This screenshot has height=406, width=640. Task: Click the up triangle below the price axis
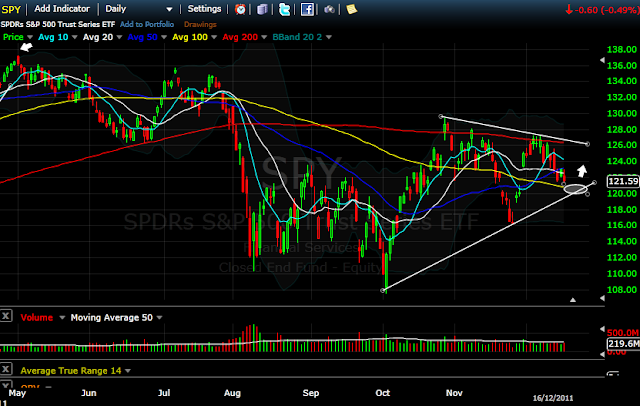pyautogui.click(x=573, y=300)
